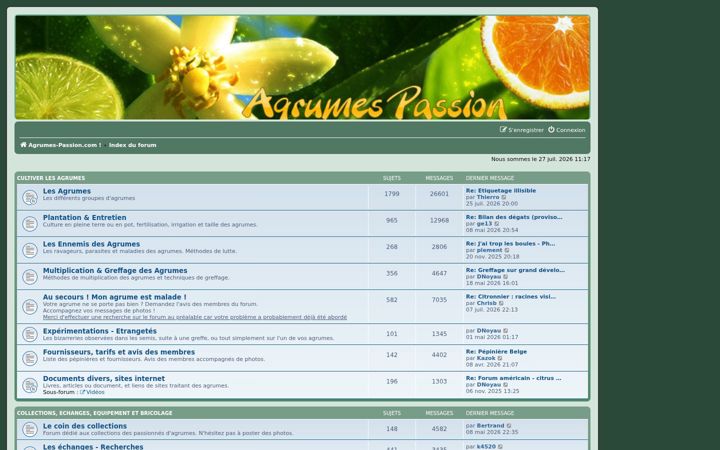View latest post icon next to plement
This screenshot has width=720, height=450.
507,251
